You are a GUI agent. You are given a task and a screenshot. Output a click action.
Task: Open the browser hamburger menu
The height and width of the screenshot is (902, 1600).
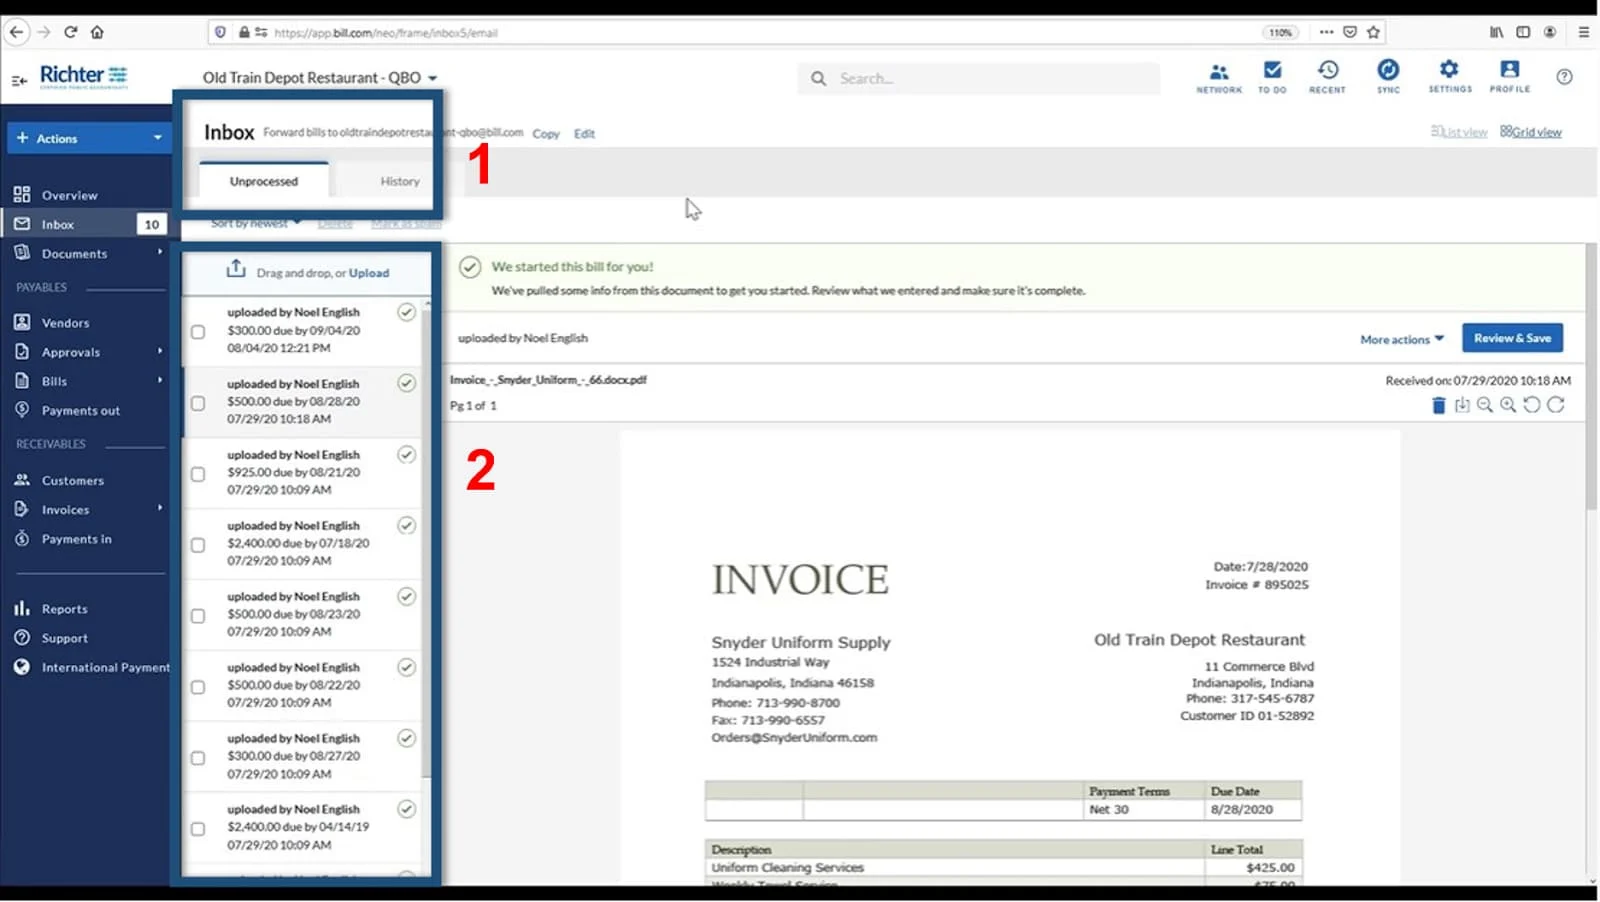click(x=1583, y=32)
